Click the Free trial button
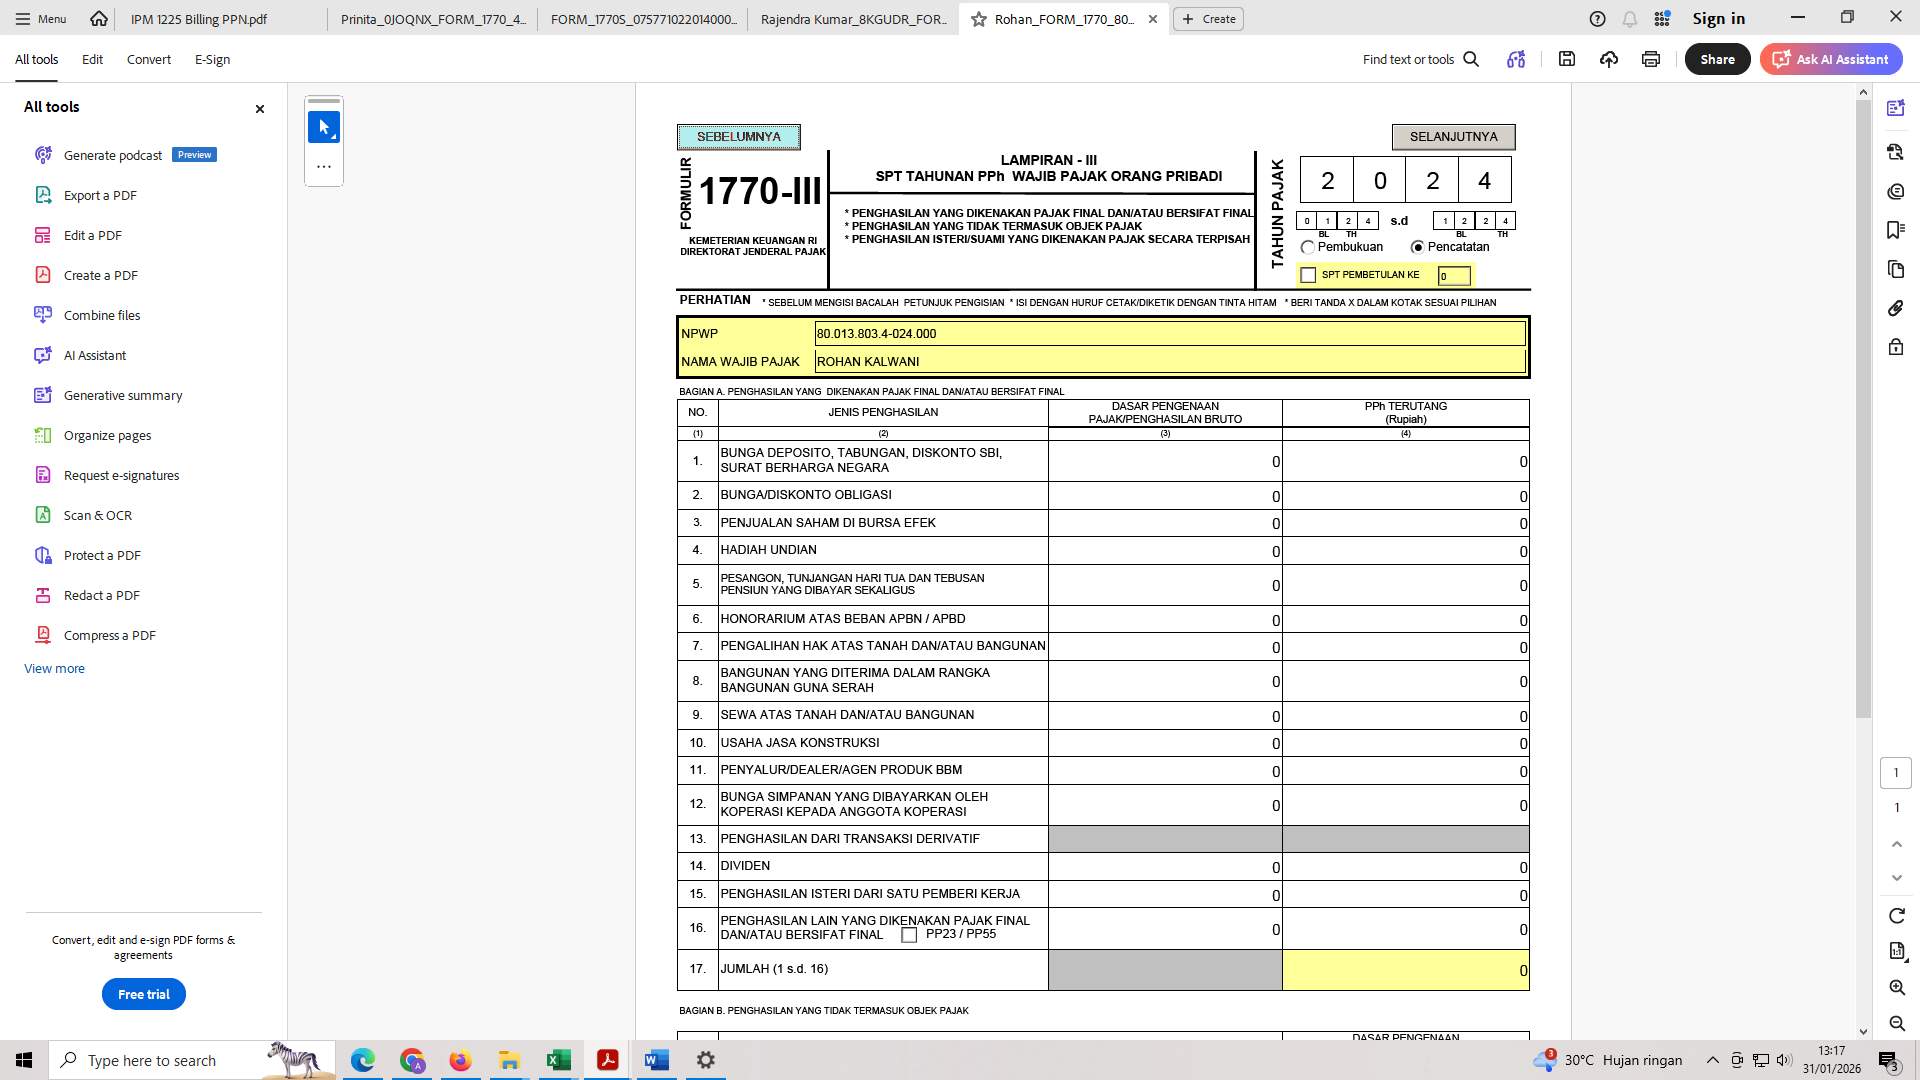This screenshot has width=1920, height=1080. 143,994
